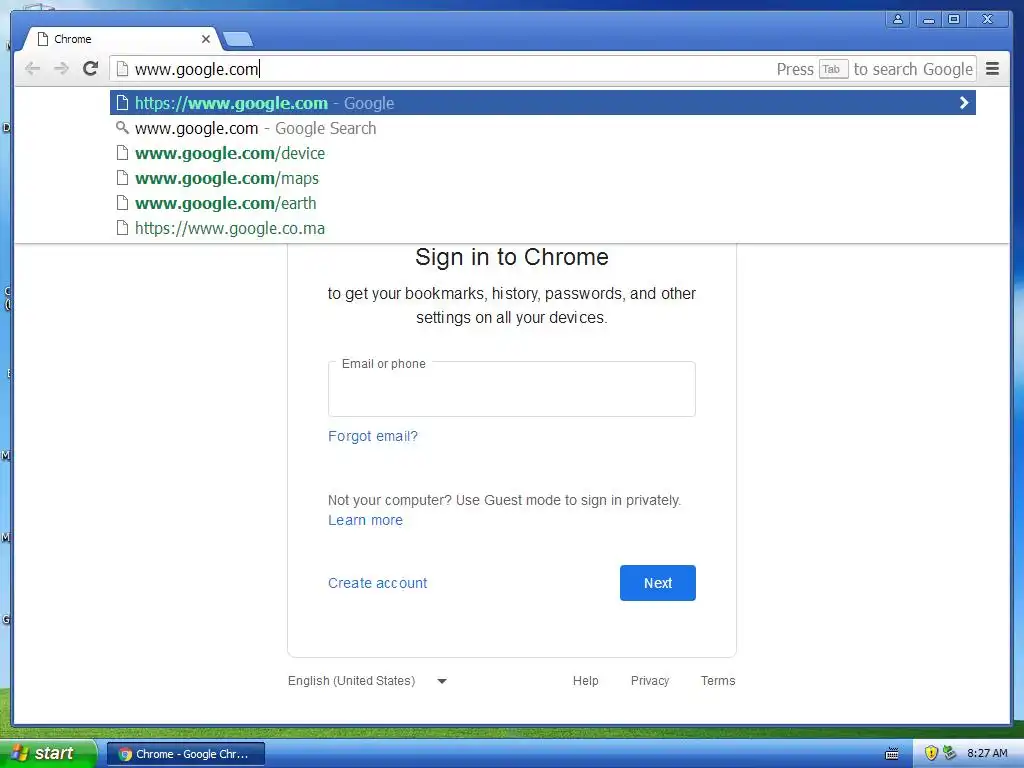Click the user profile icon in title bar
Image resolution: width=1024 pixels, height=768 pixels.
click(x=898, y=19)
